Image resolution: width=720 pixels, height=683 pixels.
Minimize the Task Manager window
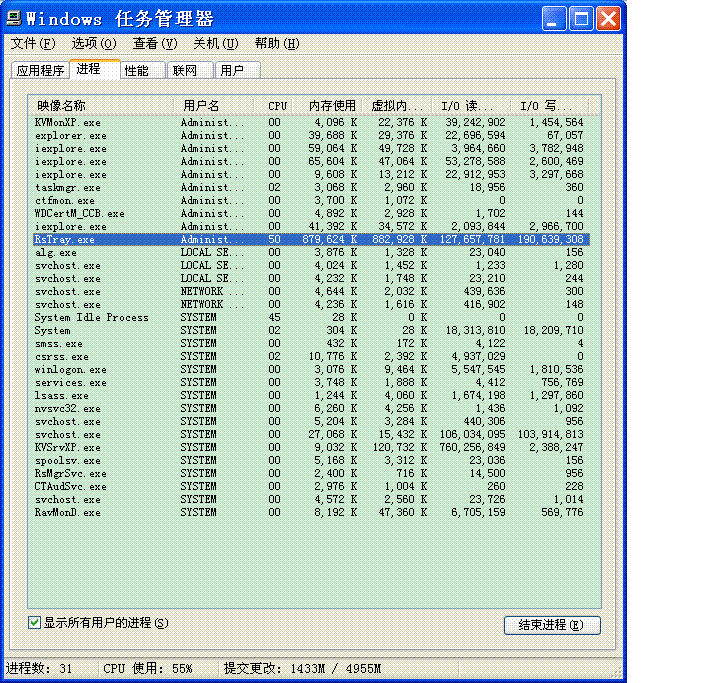click(x=554, y=19)
